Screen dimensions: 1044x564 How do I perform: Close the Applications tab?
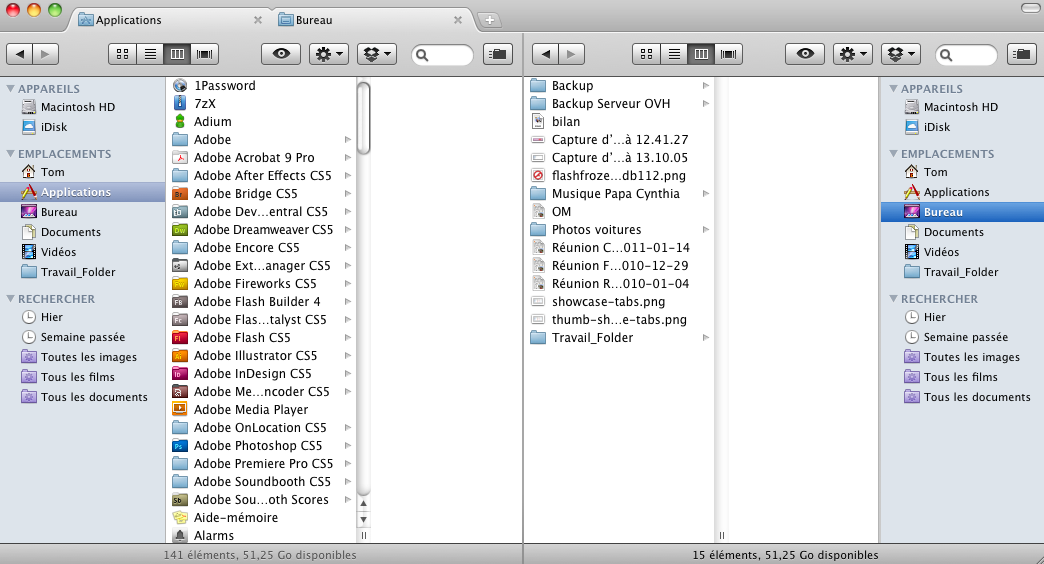click(x=258, y=20)
